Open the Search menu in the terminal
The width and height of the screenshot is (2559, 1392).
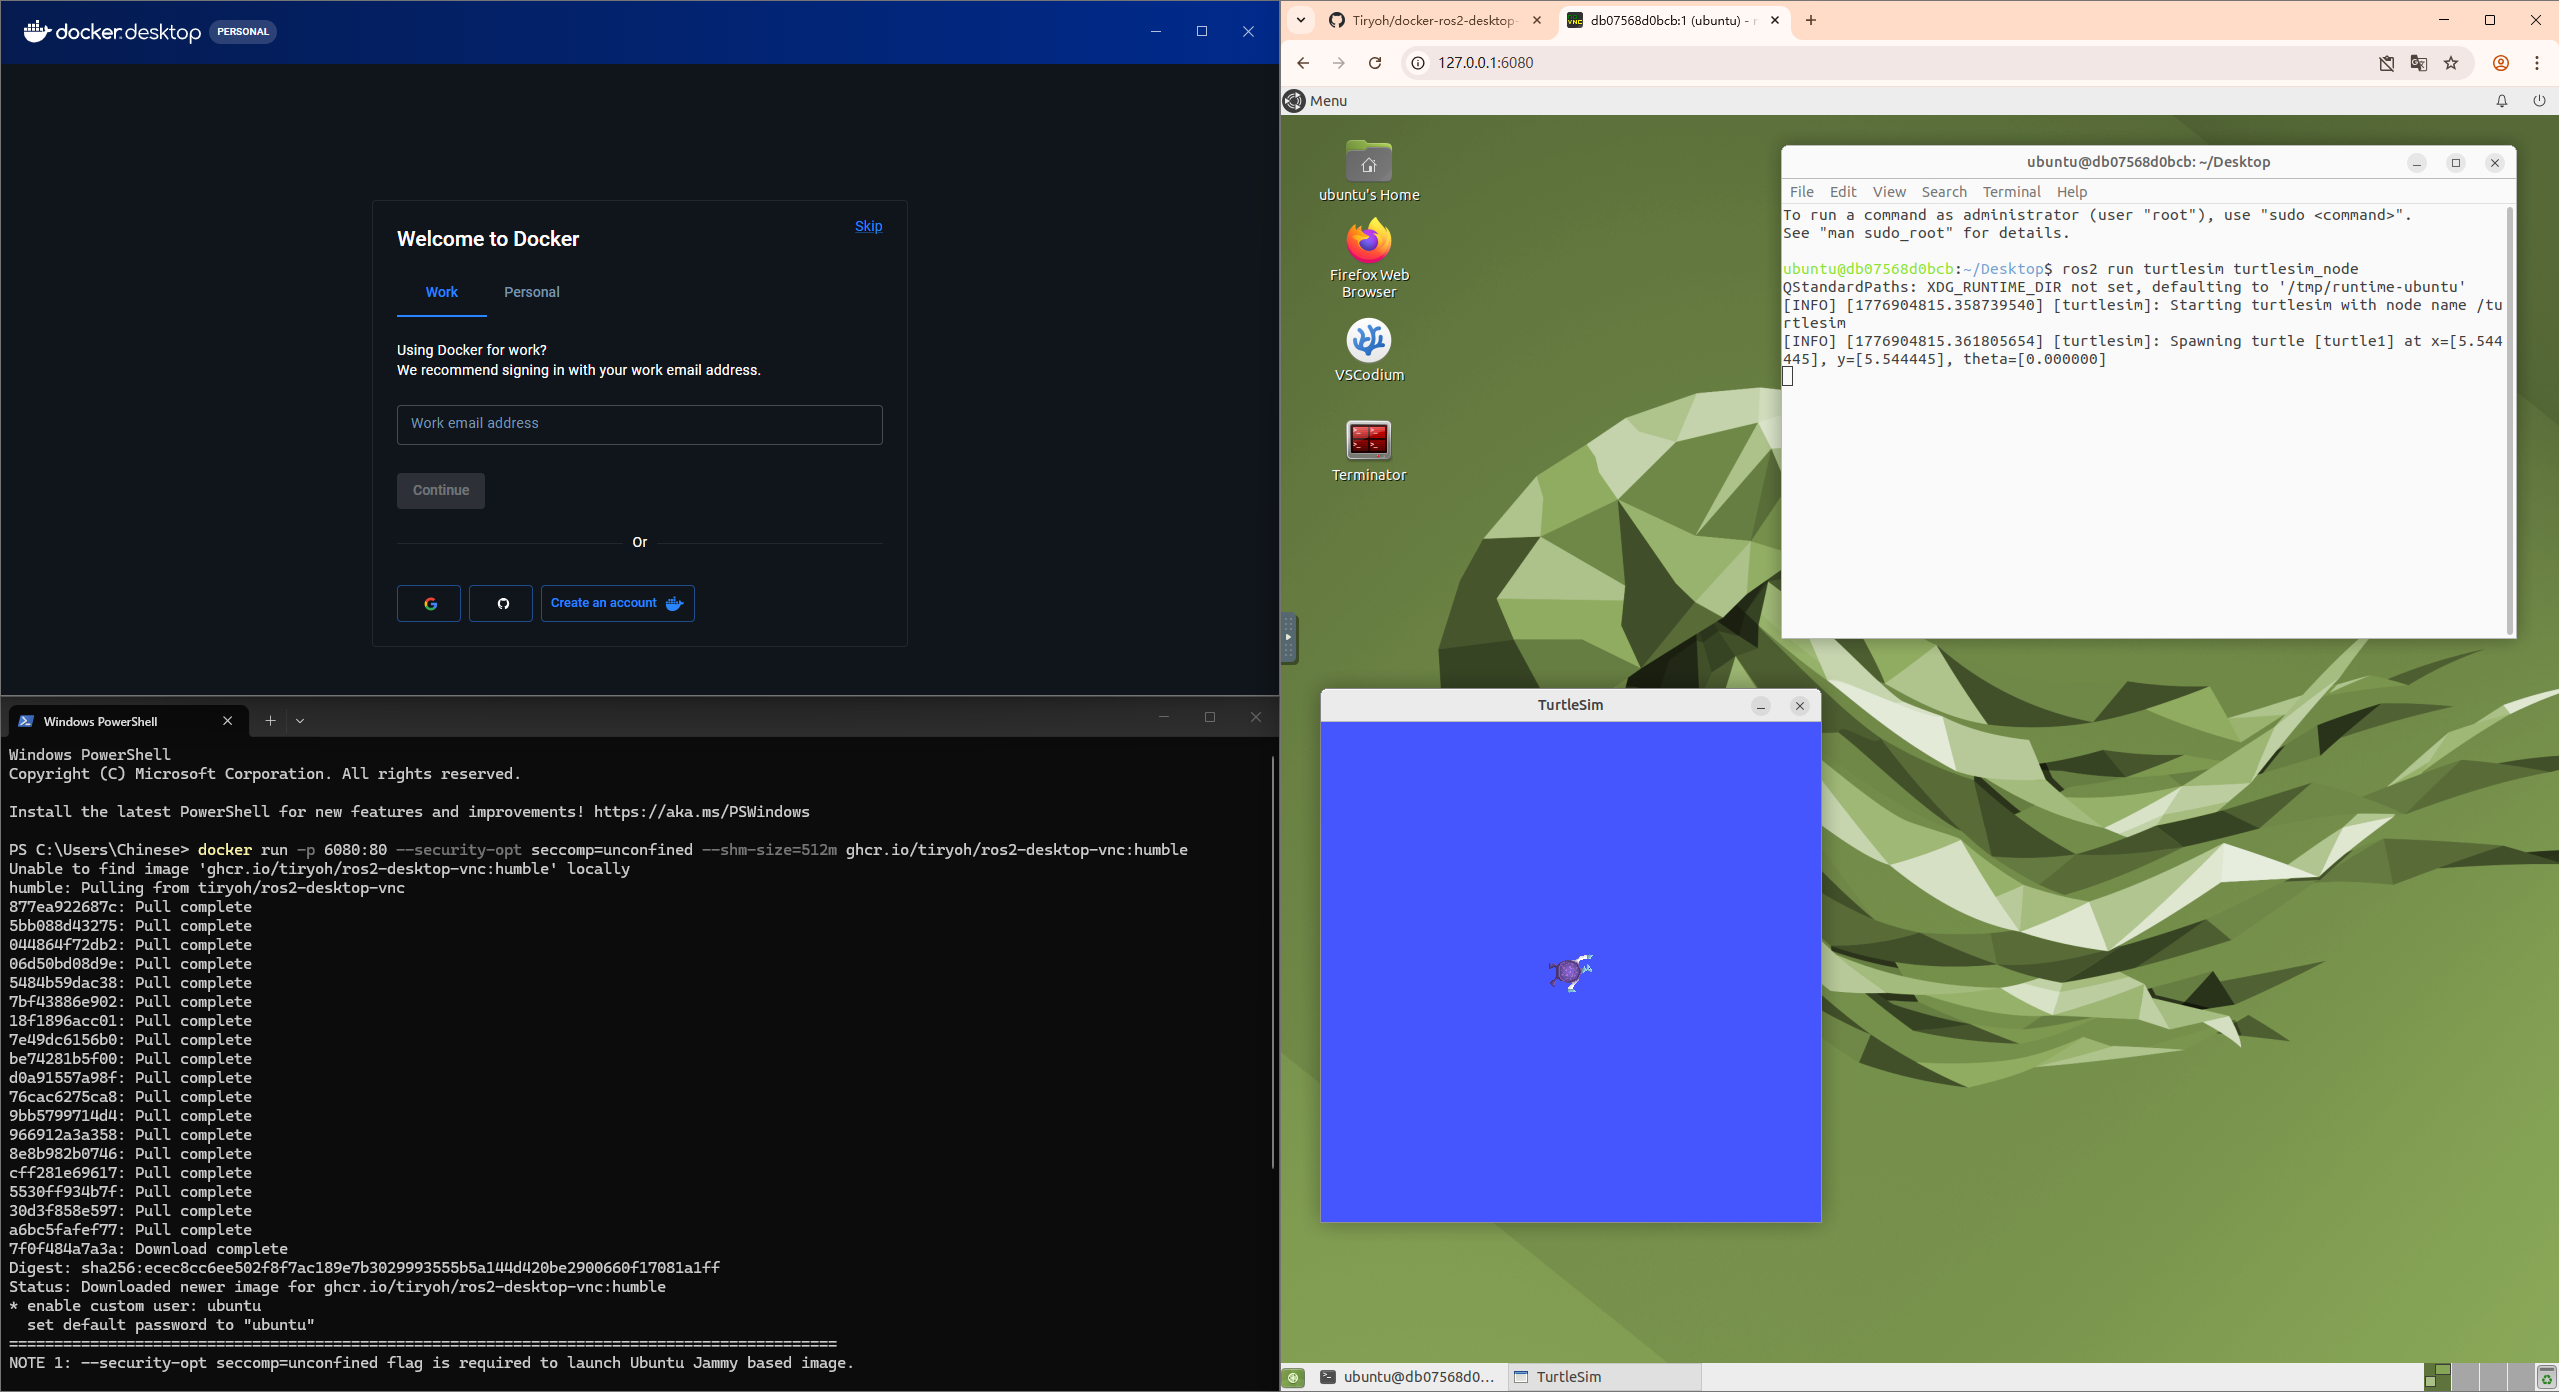tap(1943, 192)
